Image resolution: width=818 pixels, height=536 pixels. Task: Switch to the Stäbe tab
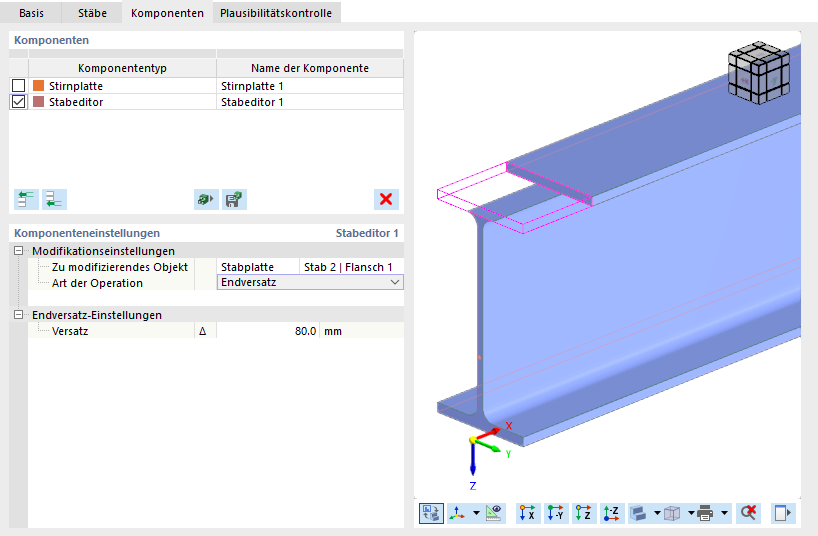coord(92,13)
